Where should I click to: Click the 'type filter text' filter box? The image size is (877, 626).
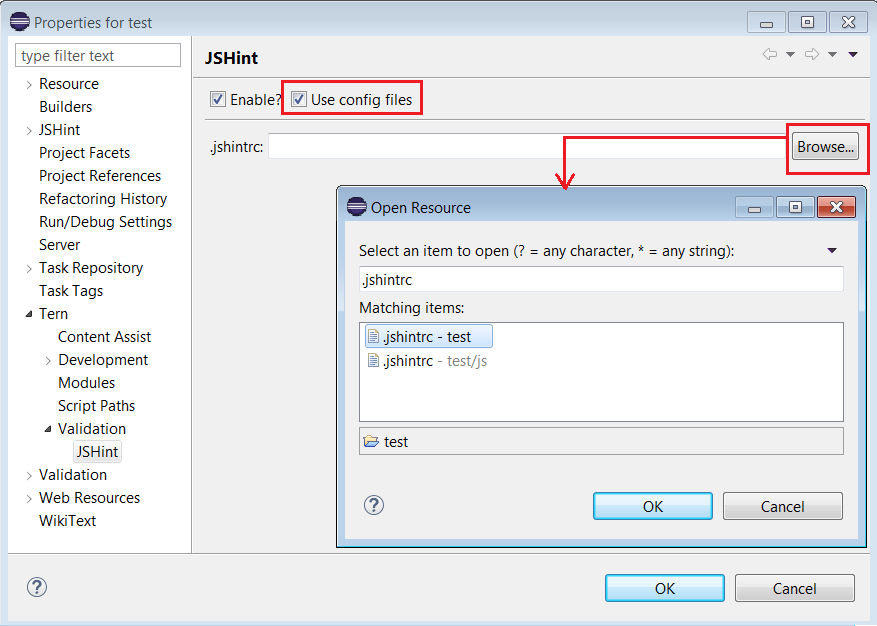pos(97,54)
